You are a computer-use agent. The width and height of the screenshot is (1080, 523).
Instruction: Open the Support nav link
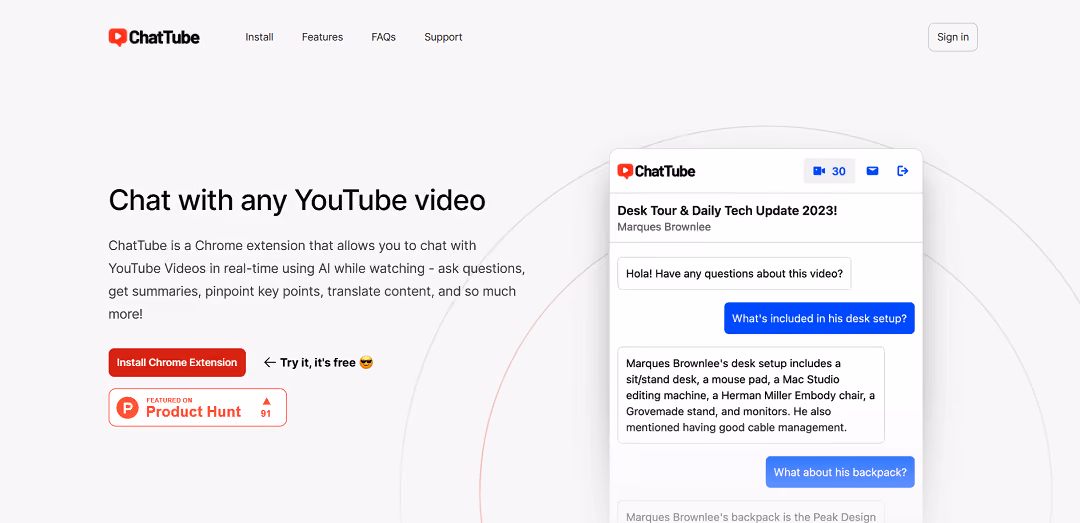(x=443, y=37)
